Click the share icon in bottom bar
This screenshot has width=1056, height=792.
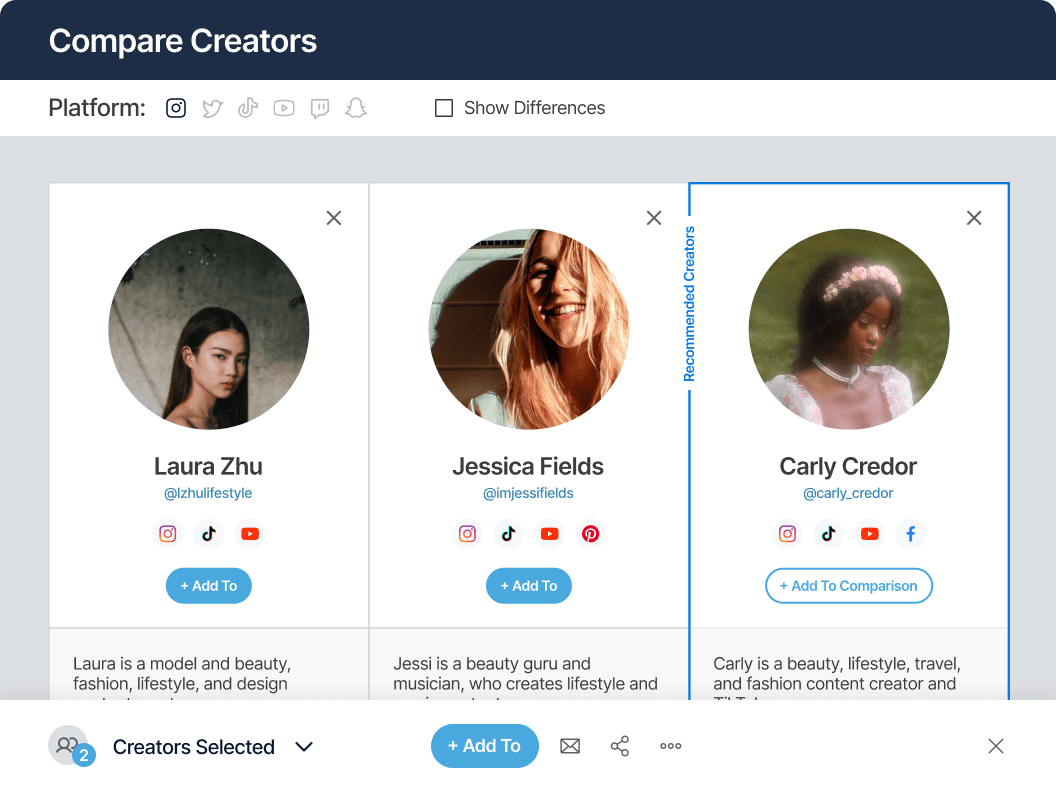[620, 746]
